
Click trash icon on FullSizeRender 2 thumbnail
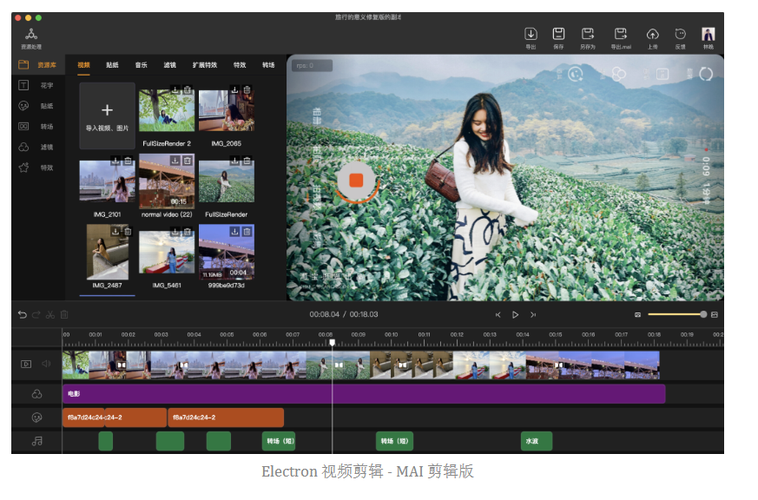coord(188,90)
